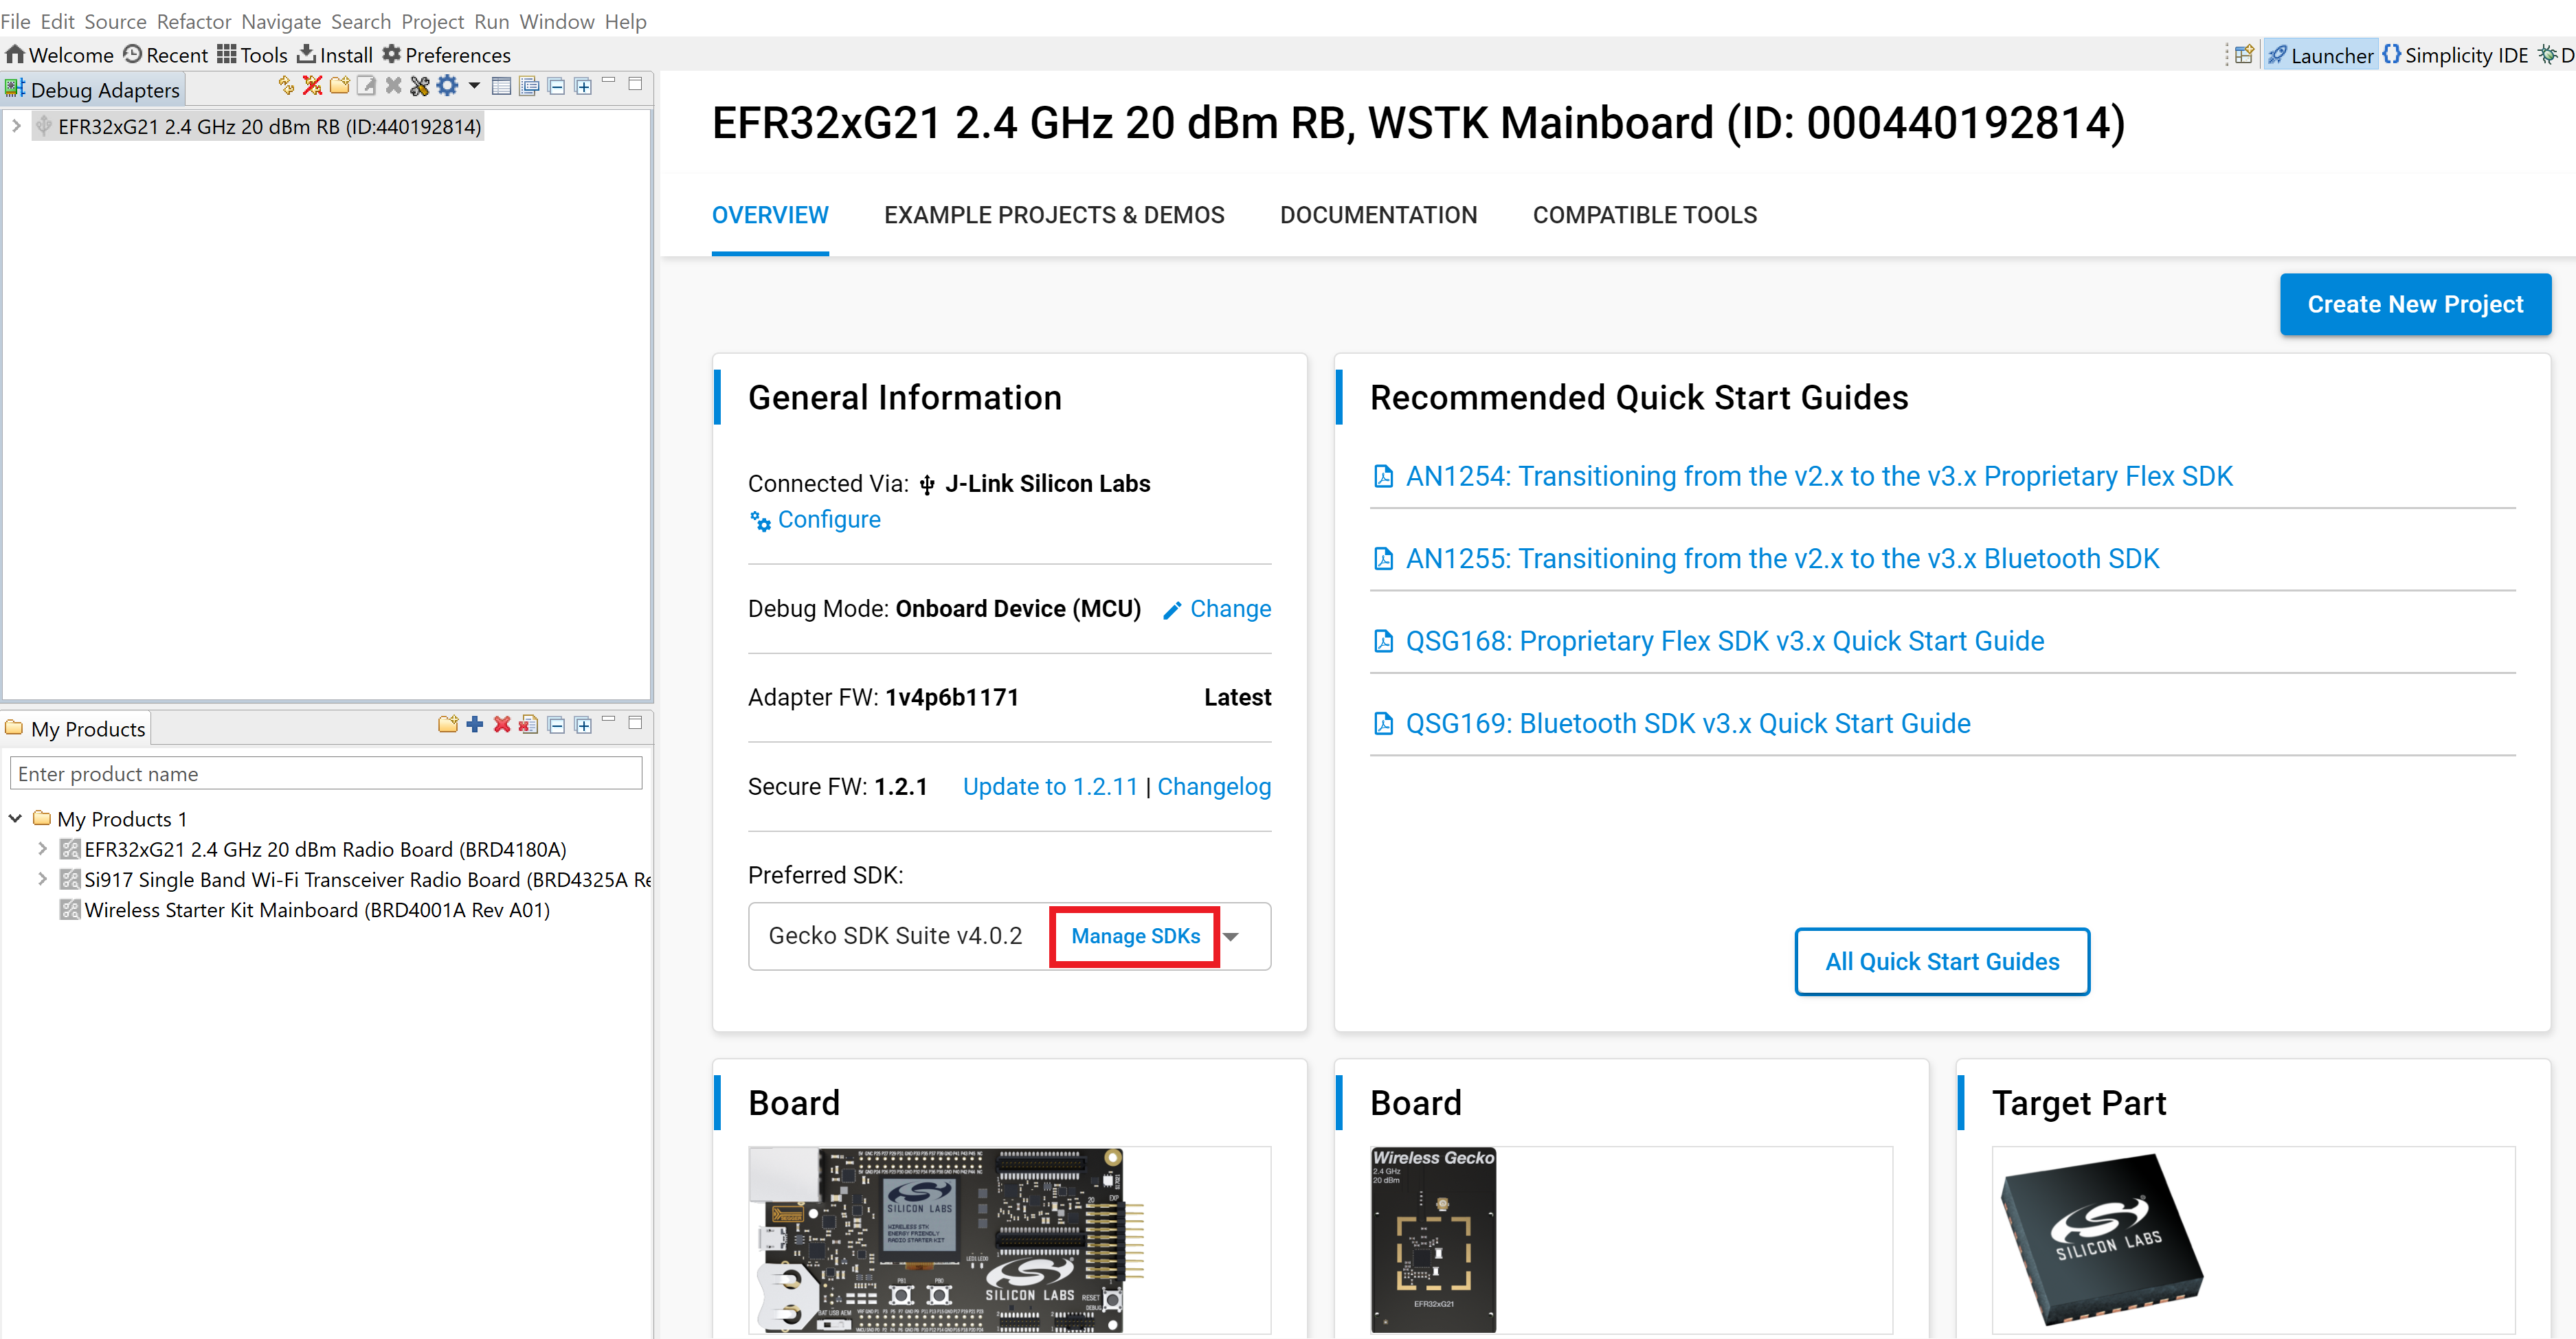The image size is (2576, 1339).
Task: Click Manage SDKs button
Action: tap(1134, 935)
